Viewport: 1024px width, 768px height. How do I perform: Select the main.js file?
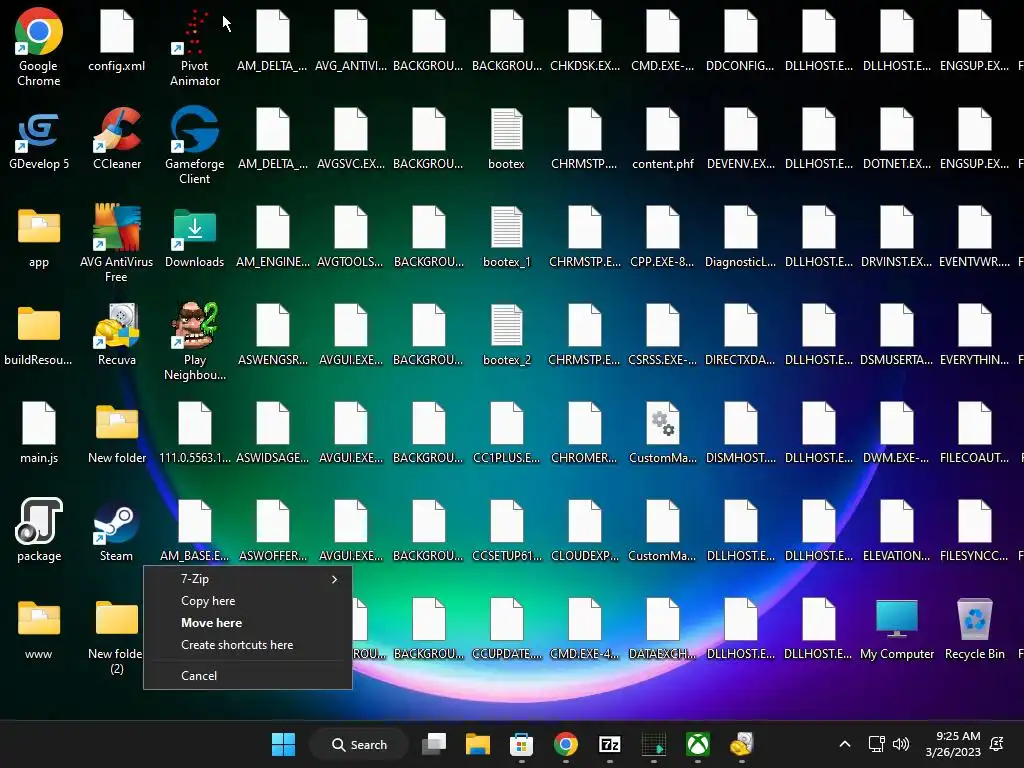pyautogui.click(x=39, y=432)
